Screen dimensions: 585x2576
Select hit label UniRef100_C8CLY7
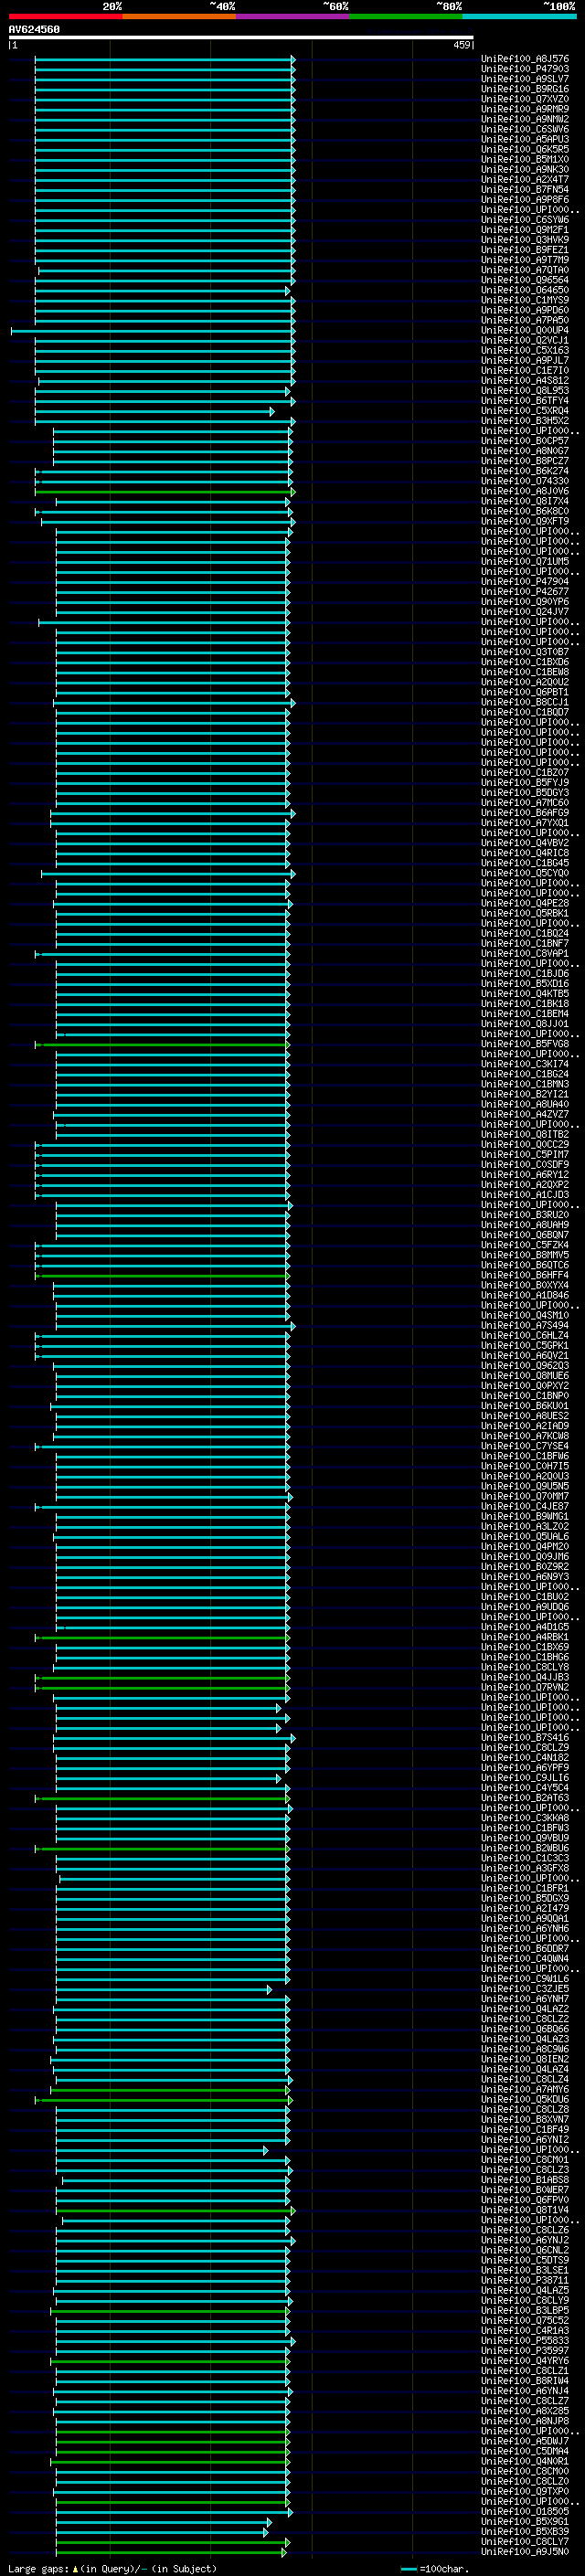tap(525, 2541)
